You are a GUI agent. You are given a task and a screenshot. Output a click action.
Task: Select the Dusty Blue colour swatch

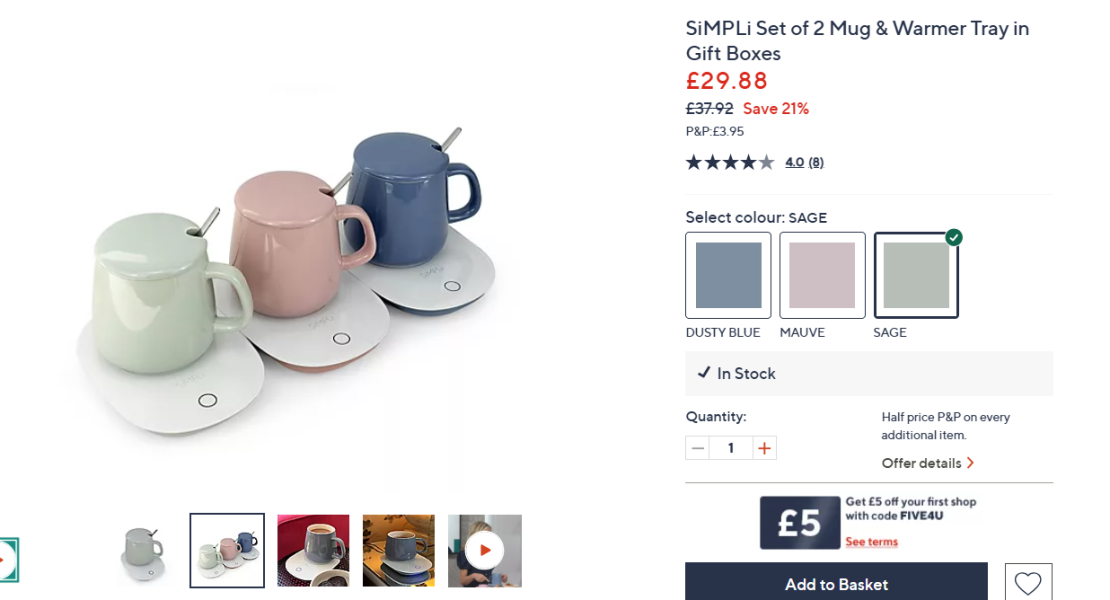click(x=728, y=275)
